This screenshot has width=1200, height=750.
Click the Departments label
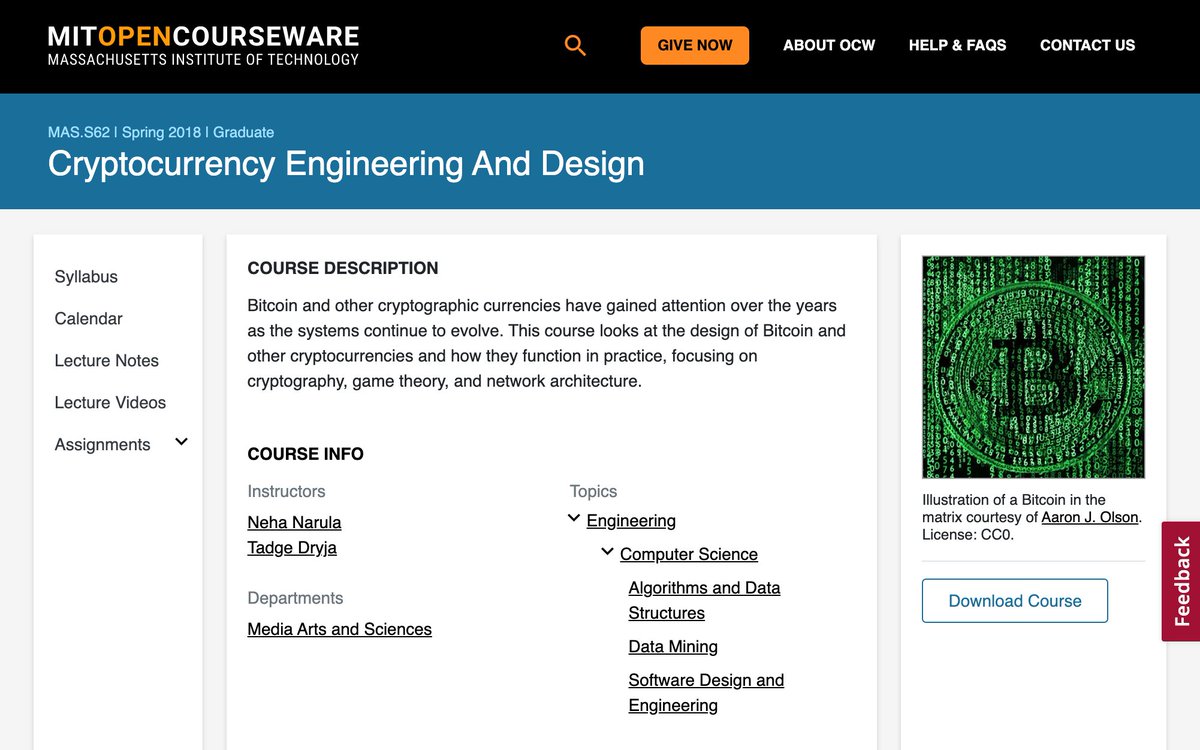[x=295, y=598]
